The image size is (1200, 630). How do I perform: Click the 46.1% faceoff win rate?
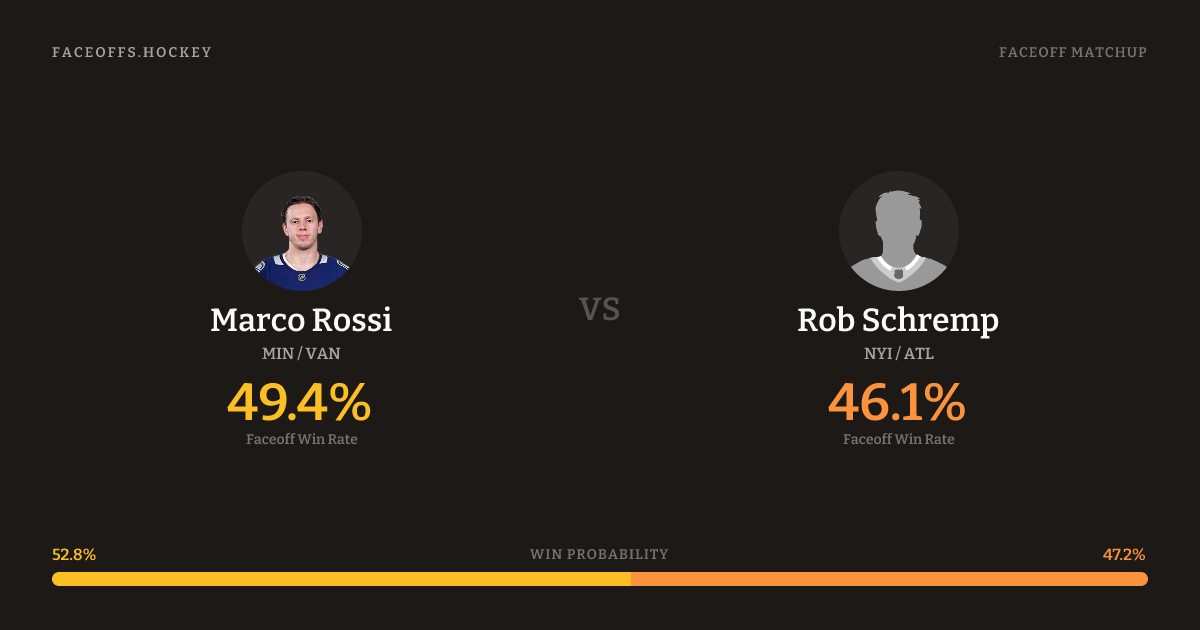[897, 402]
